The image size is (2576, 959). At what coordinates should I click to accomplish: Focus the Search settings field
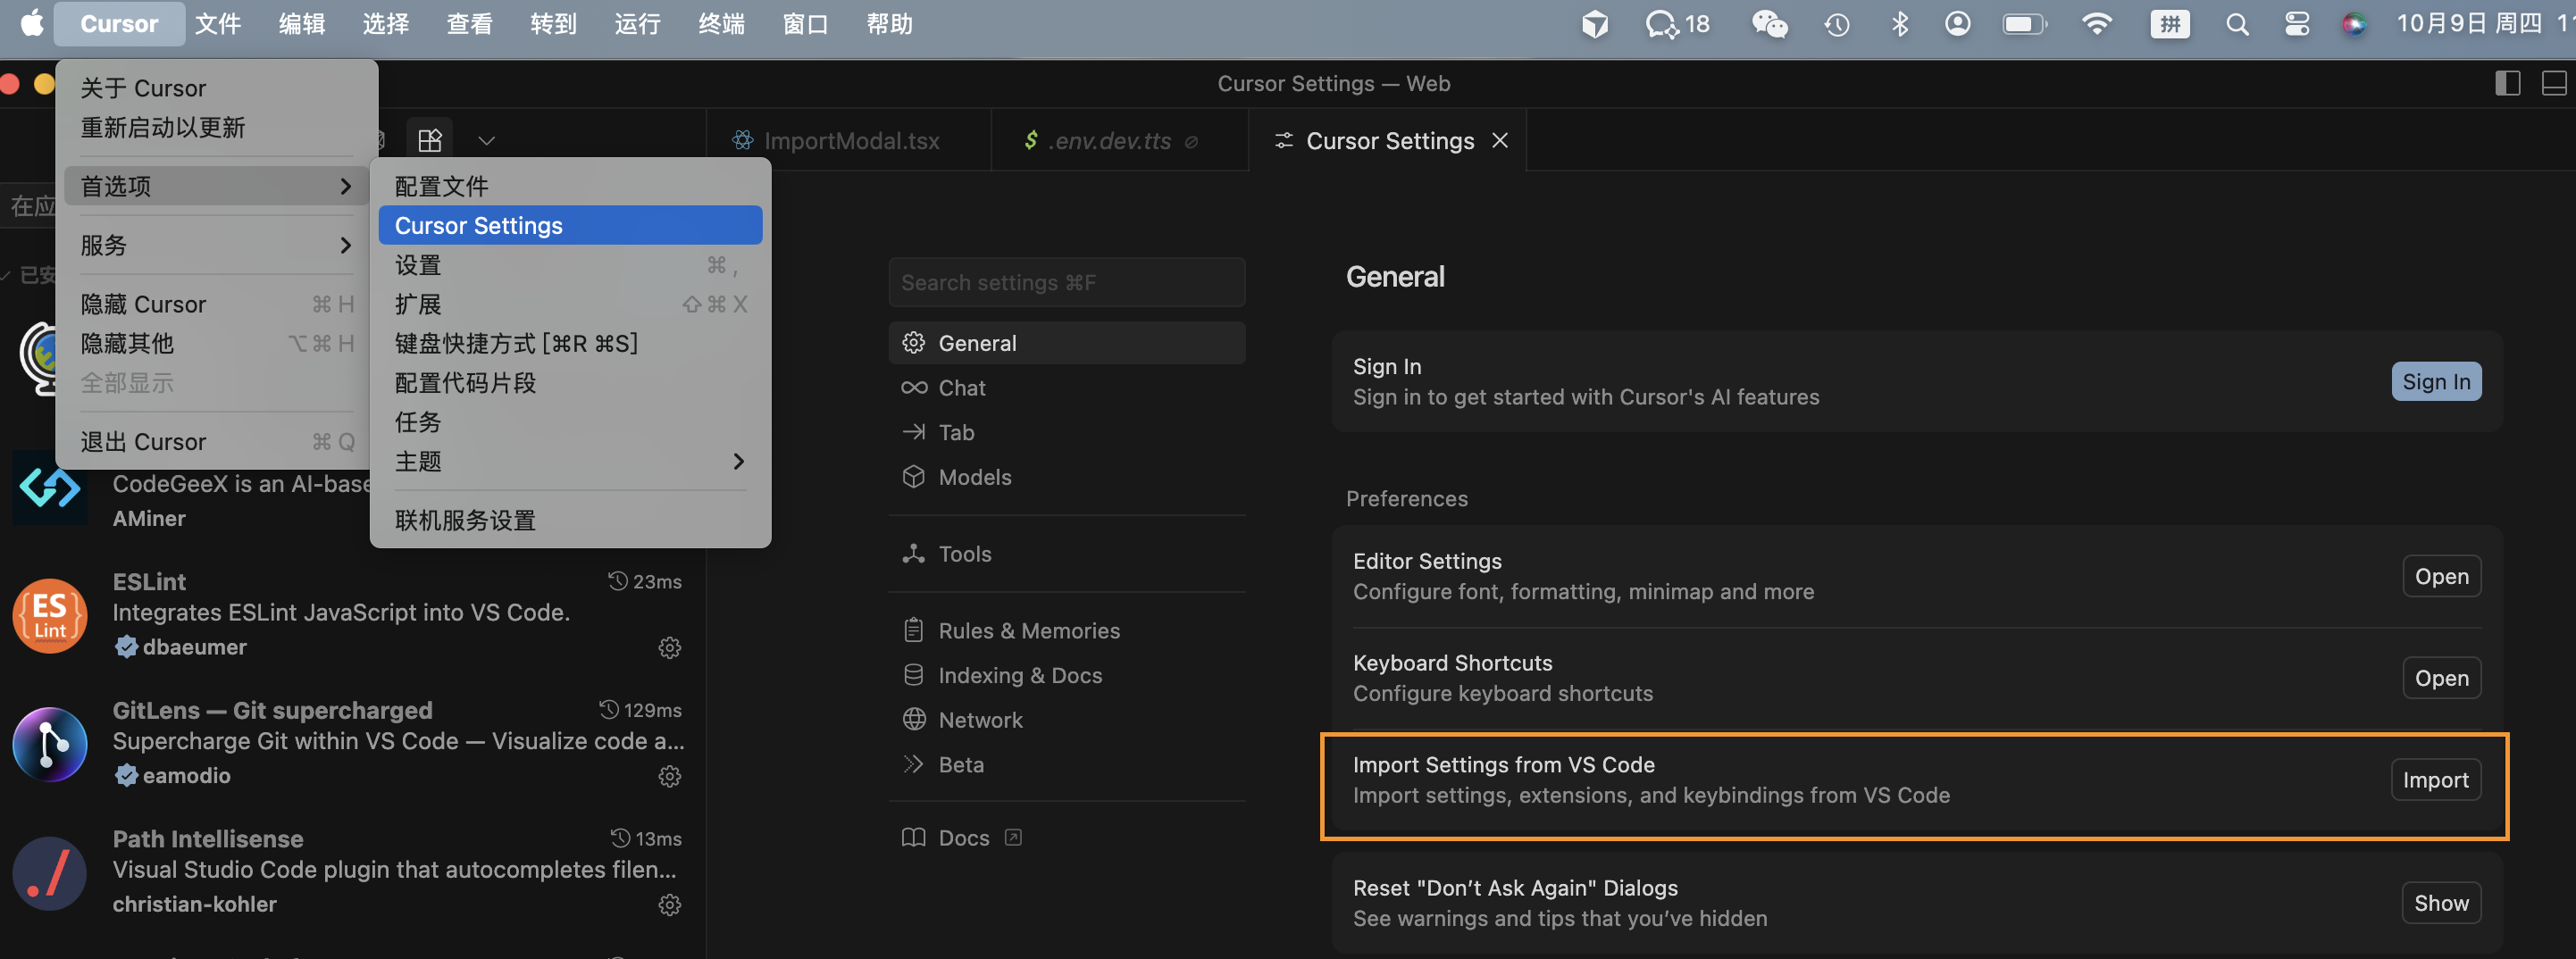pos(1066,282)
